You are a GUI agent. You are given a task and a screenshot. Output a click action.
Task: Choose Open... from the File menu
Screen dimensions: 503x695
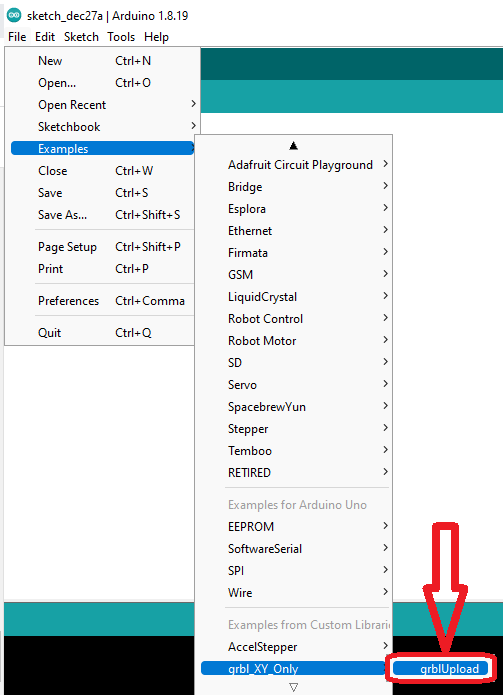point(102,83)
